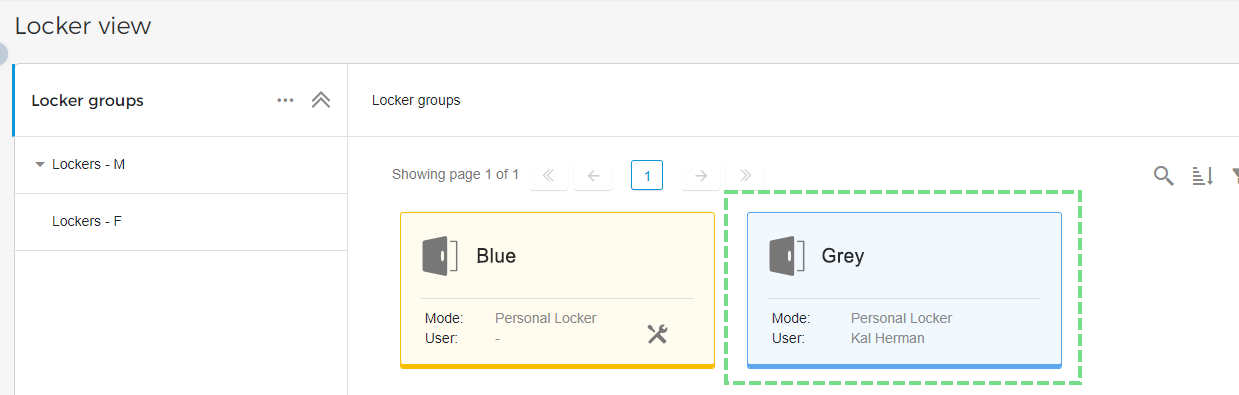
Task: Go to the last page
Action: pyautogui.click(x=745, y=175)
